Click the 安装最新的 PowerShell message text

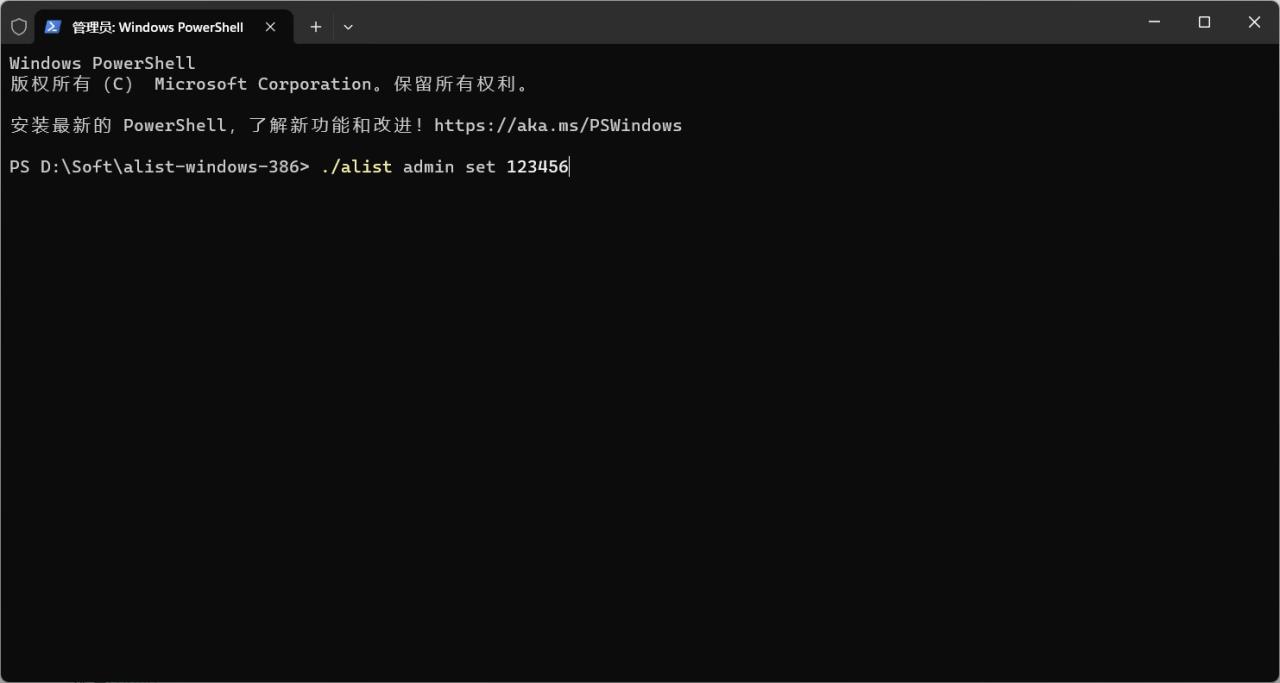(118, 126)
